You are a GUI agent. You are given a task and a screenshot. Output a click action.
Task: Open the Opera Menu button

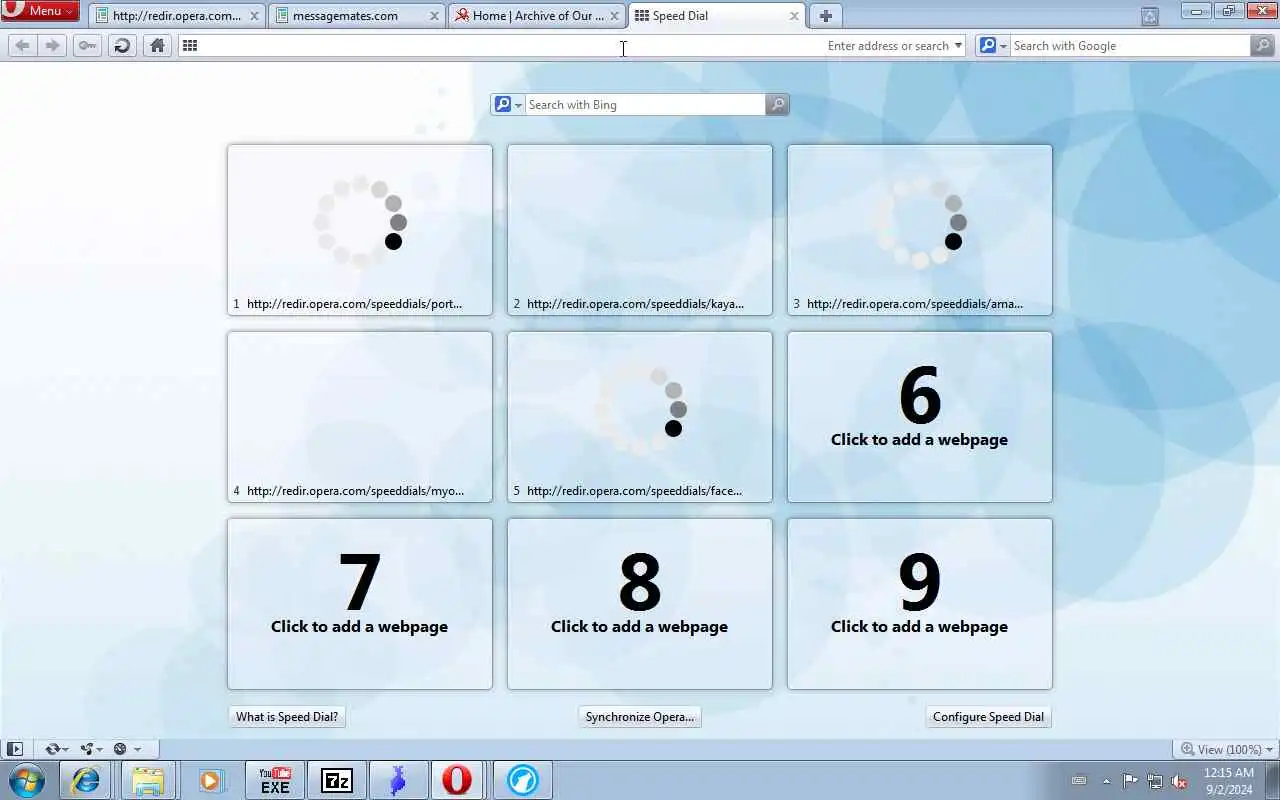pos(40,11)
